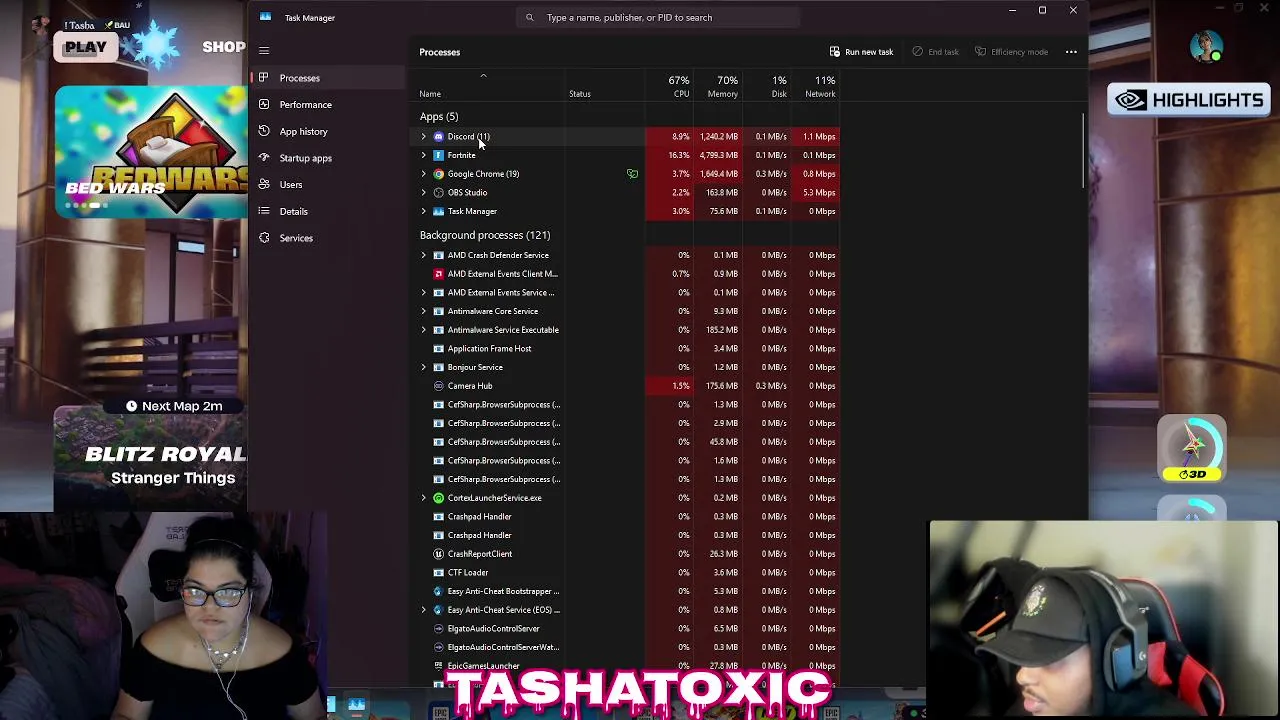Click the Task Manager process icon in Apps
This screenshot has width=1280, height=720.
(x=438, y=211)
